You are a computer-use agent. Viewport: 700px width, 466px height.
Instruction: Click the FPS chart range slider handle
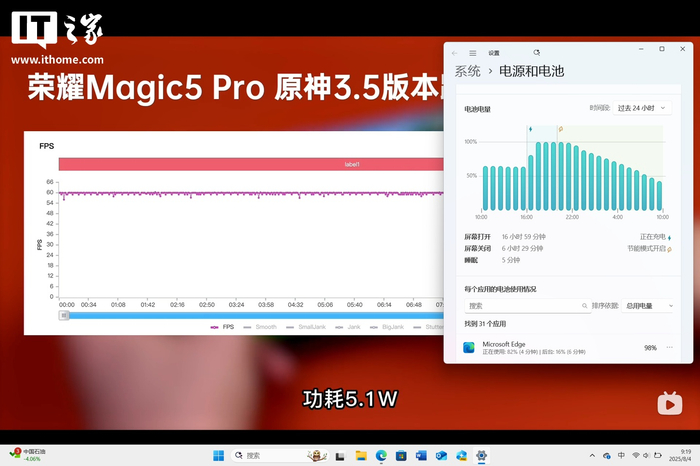[64, 316]
